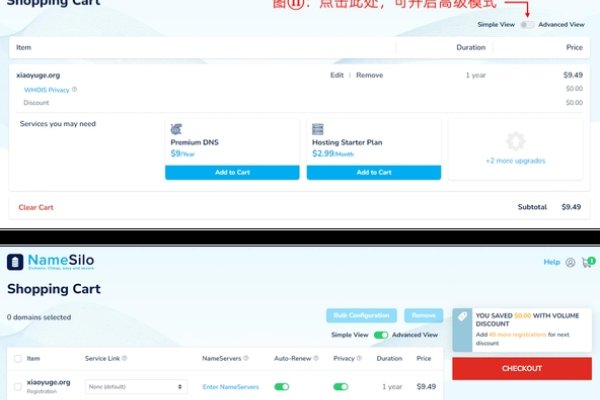Open Service Link None (default) dropdown

(x=136, y=387)
